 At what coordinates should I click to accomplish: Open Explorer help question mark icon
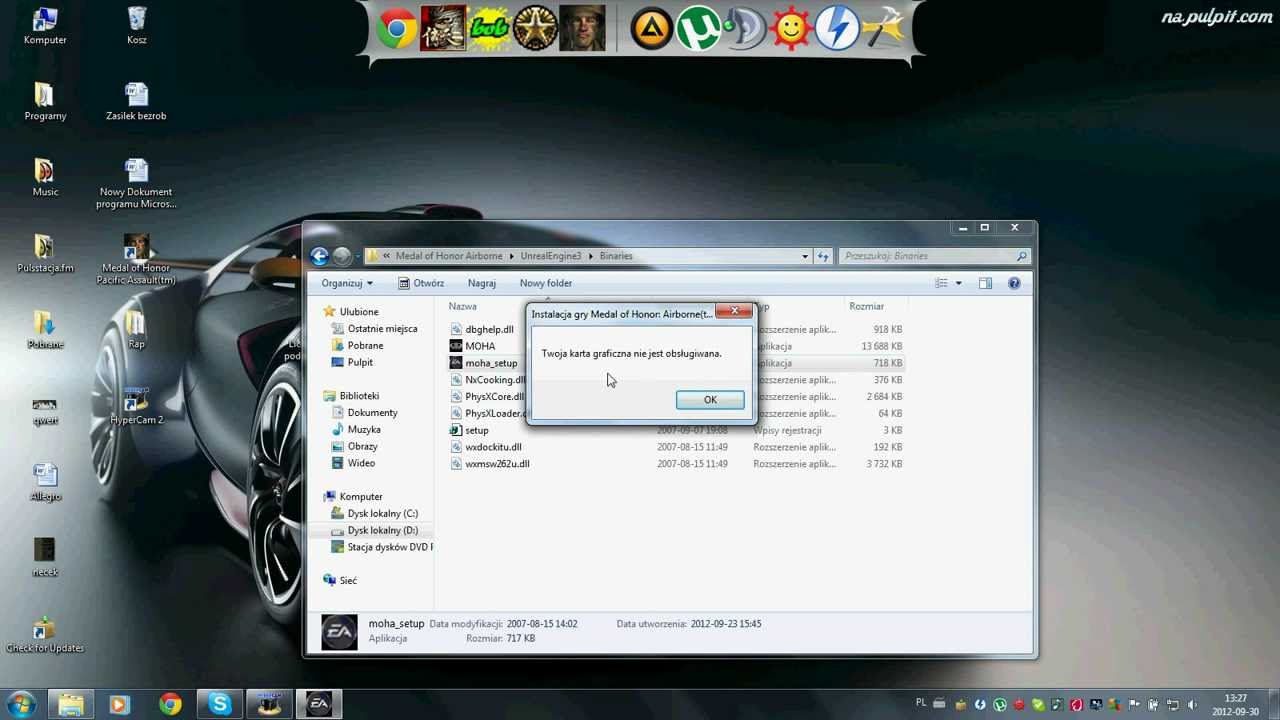click(x=1014, y=283)
